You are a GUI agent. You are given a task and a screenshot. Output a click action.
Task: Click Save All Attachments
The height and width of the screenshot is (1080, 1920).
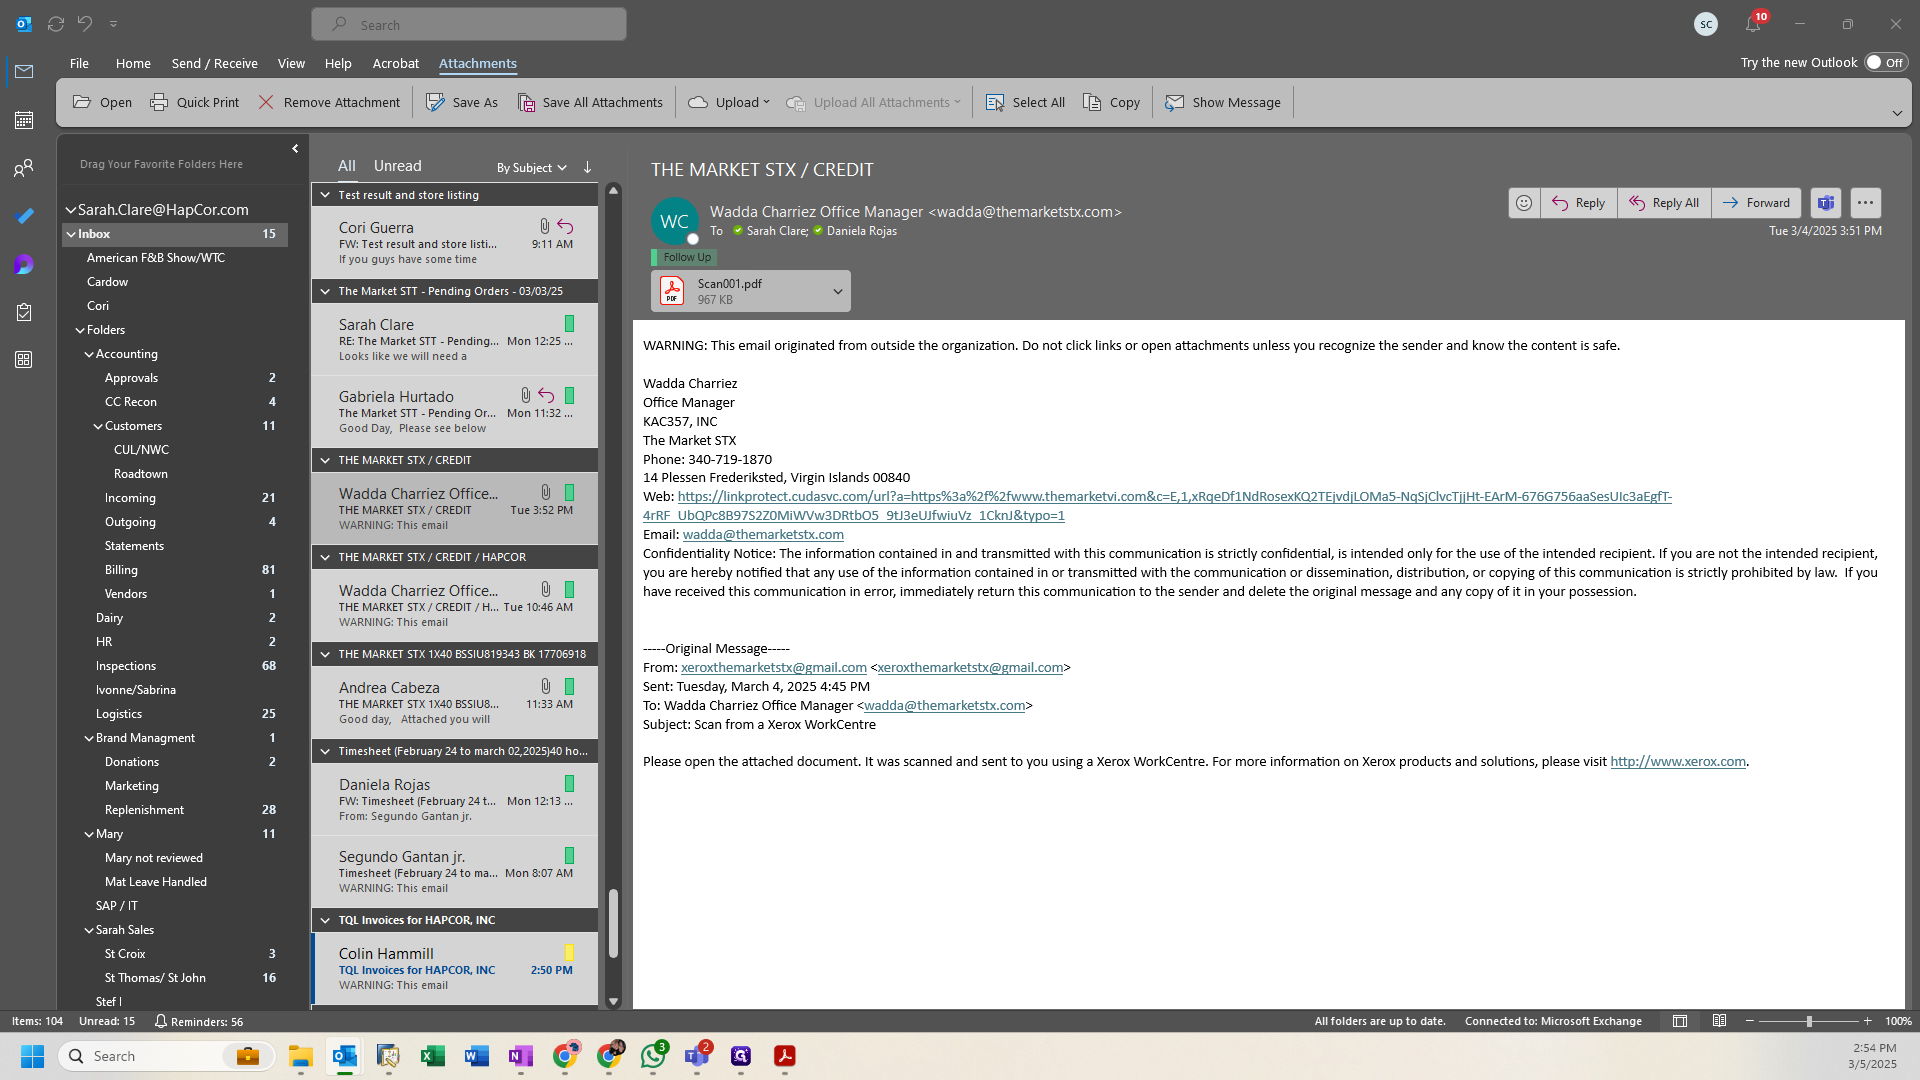(x=590, y=102)
